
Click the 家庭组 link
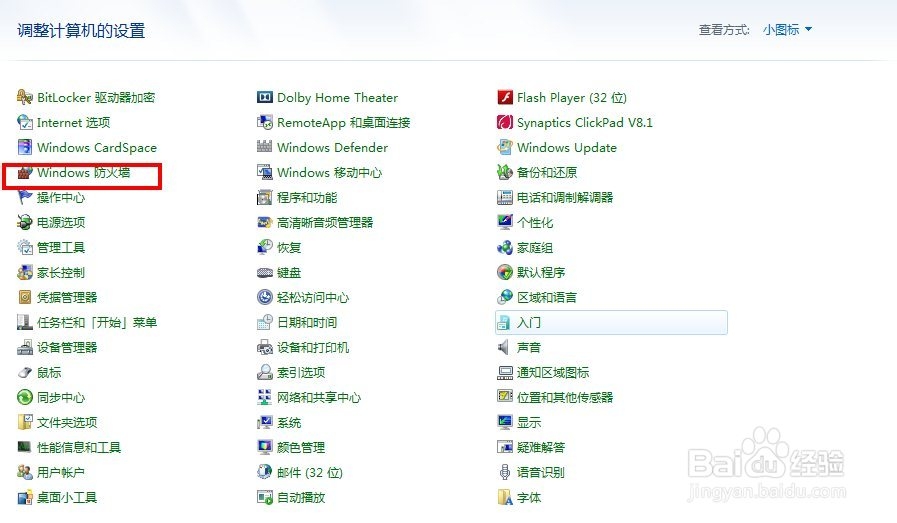[x=535, y=247]
